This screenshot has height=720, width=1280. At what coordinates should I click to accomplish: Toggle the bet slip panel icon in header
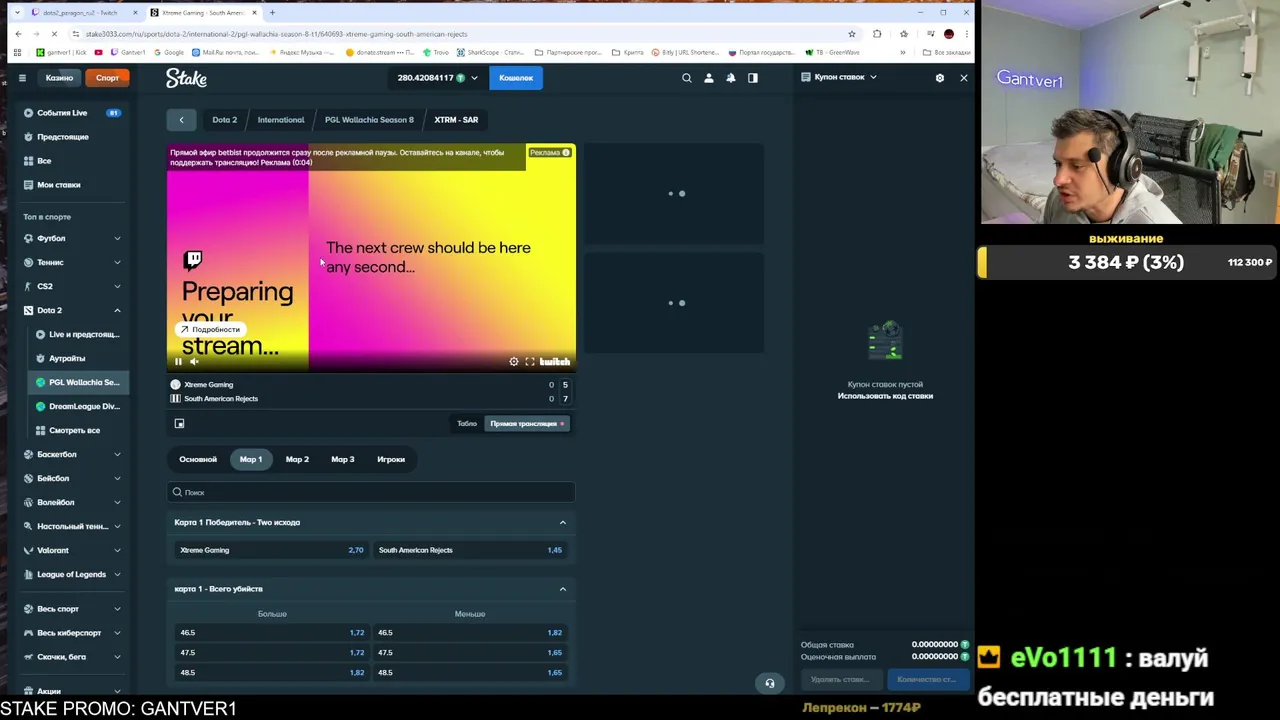pos(752,78)
